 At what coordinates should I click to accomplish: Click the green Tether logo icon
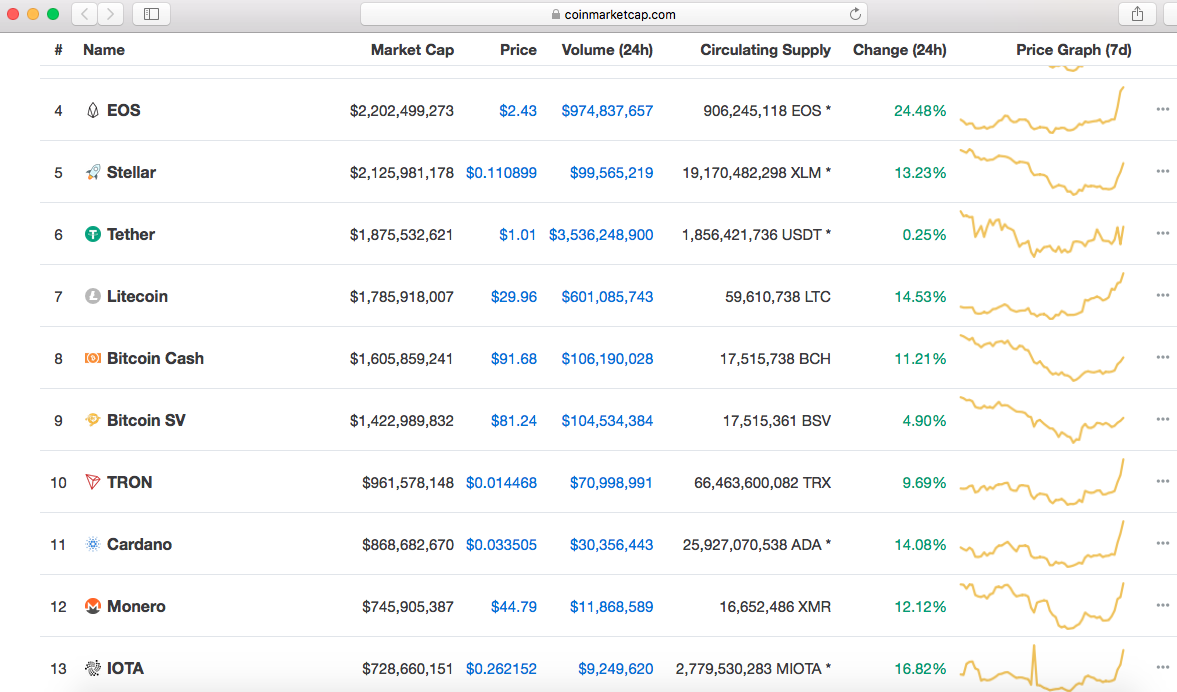(92, 234)
